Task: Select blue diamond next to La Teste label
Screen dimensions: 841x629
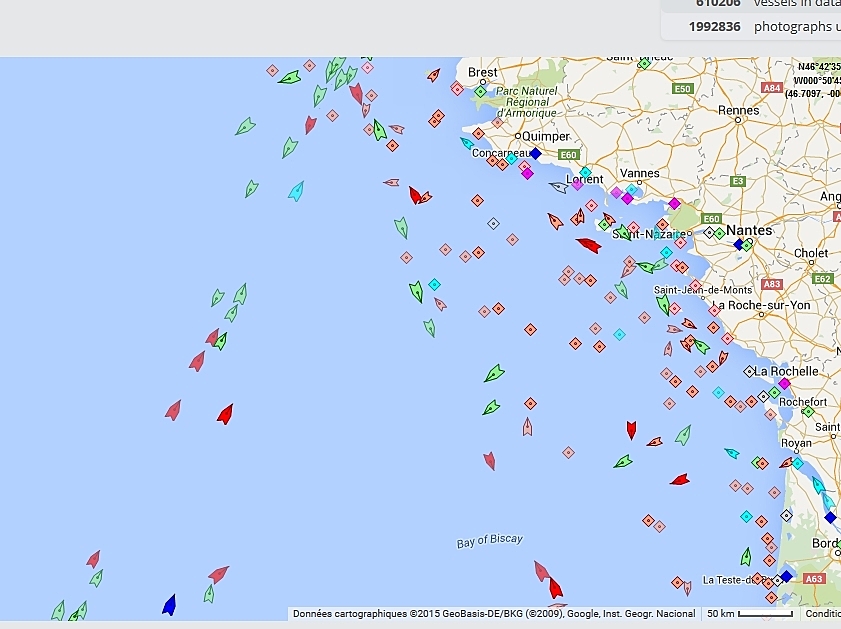Action: click(786, 576)
